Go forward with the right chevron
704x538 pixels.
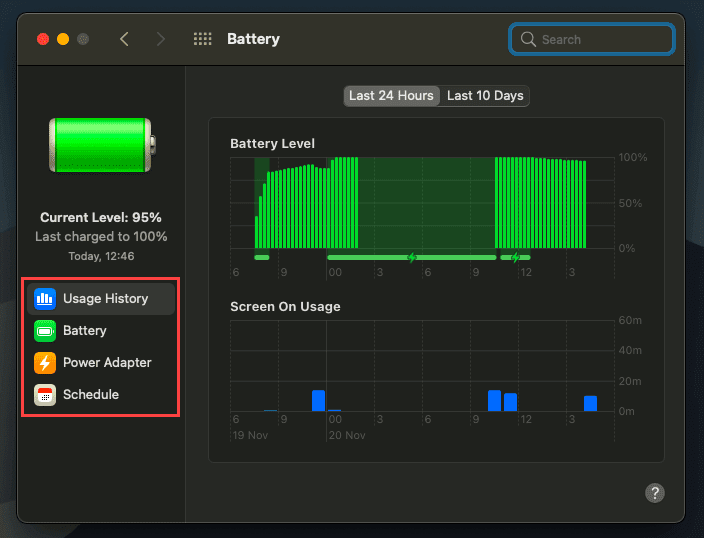[x=160, y=39]
